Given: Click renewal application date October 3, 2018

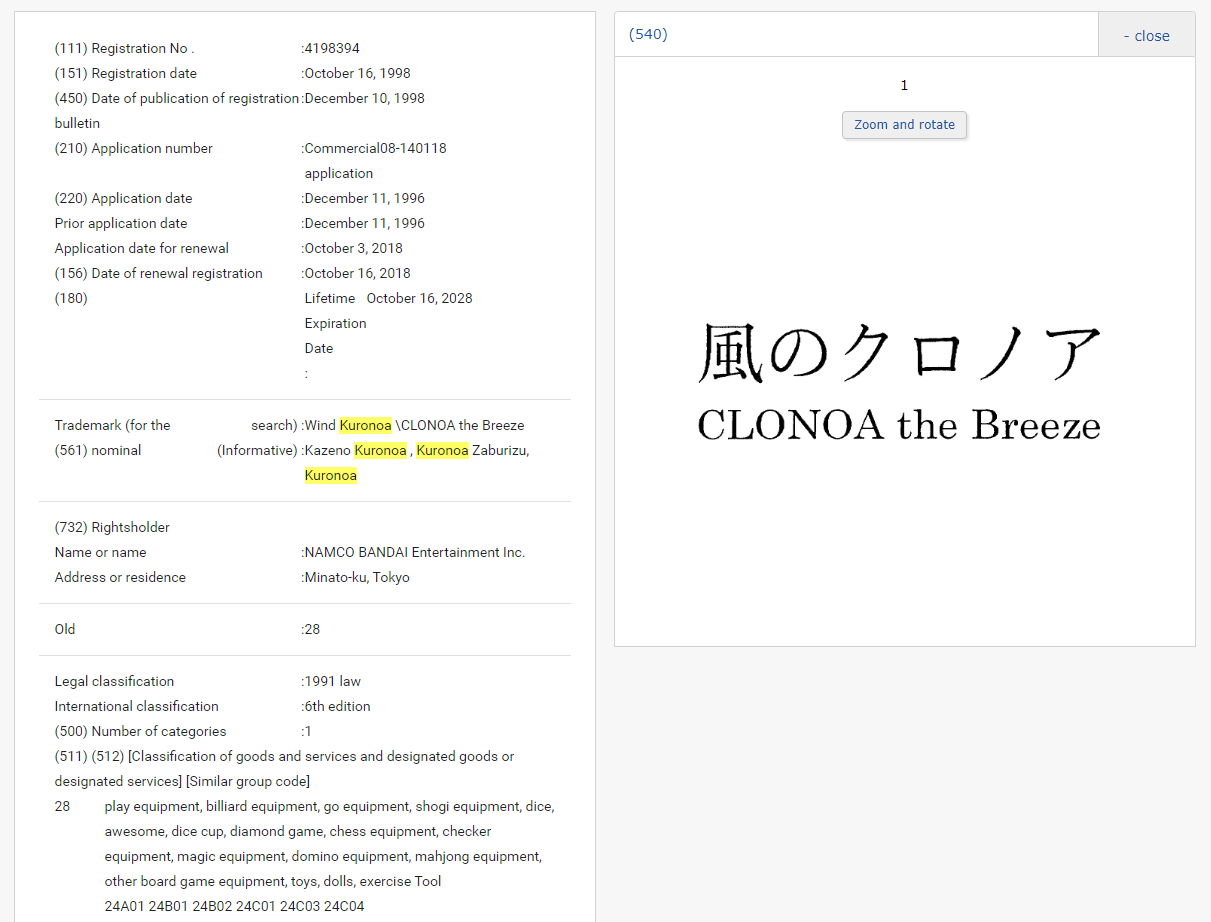Looking at the screenshot, I should pyautogui.click(x=354, y=248).
